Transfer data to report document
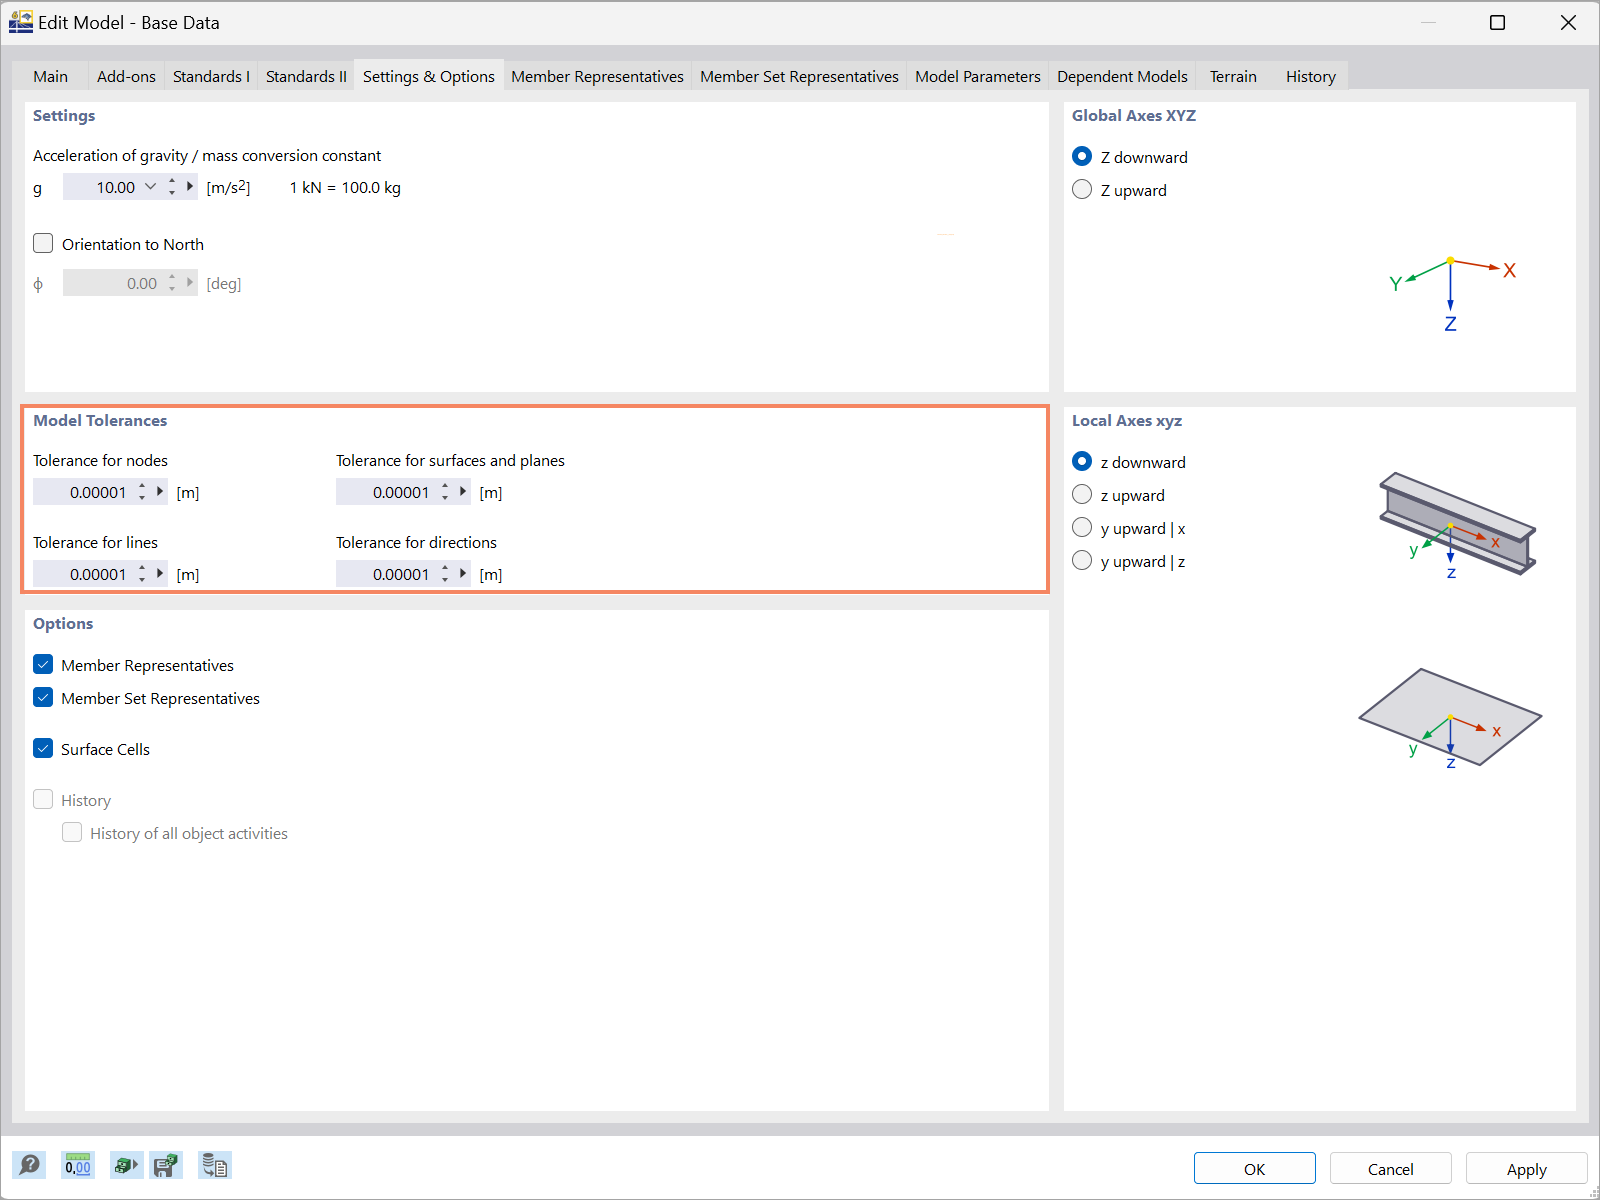This screenshot has height=1200, width=1600. pos(214,1165)
